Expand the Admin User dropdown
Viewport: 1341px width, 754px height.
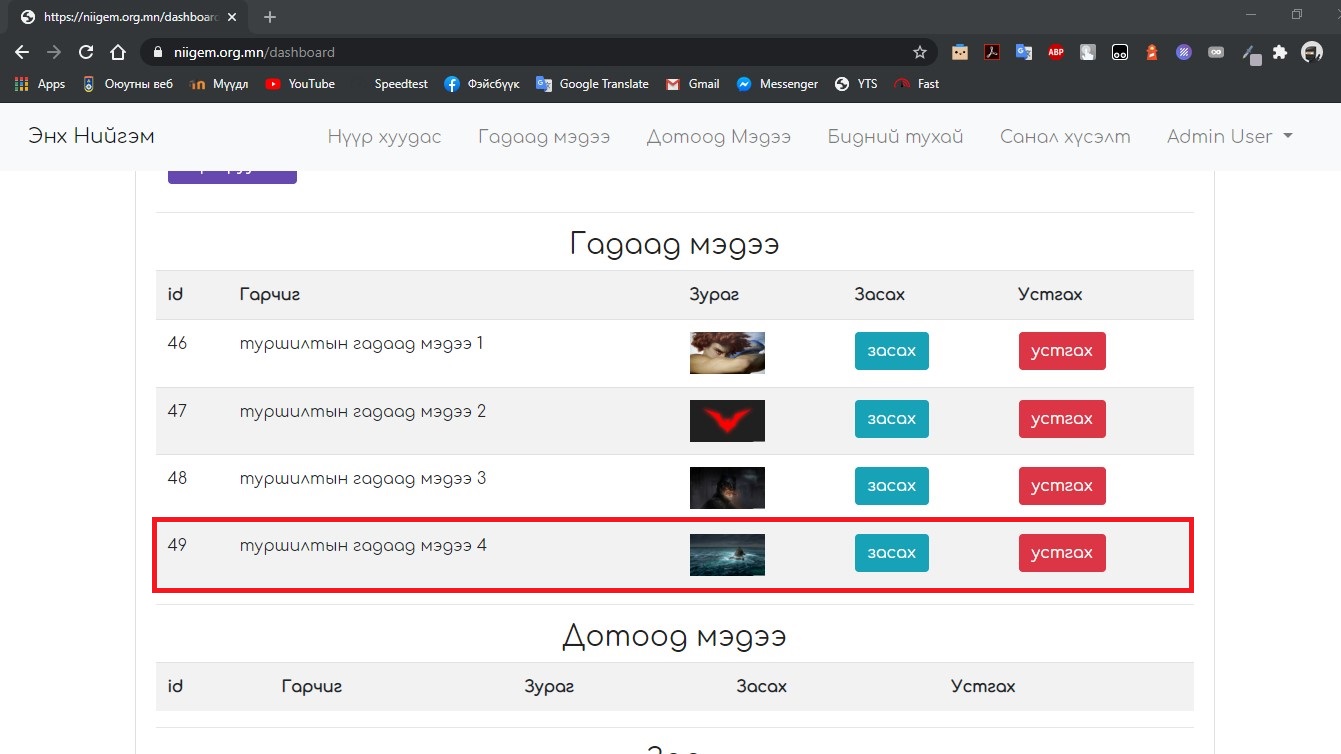click(1229, 136)
